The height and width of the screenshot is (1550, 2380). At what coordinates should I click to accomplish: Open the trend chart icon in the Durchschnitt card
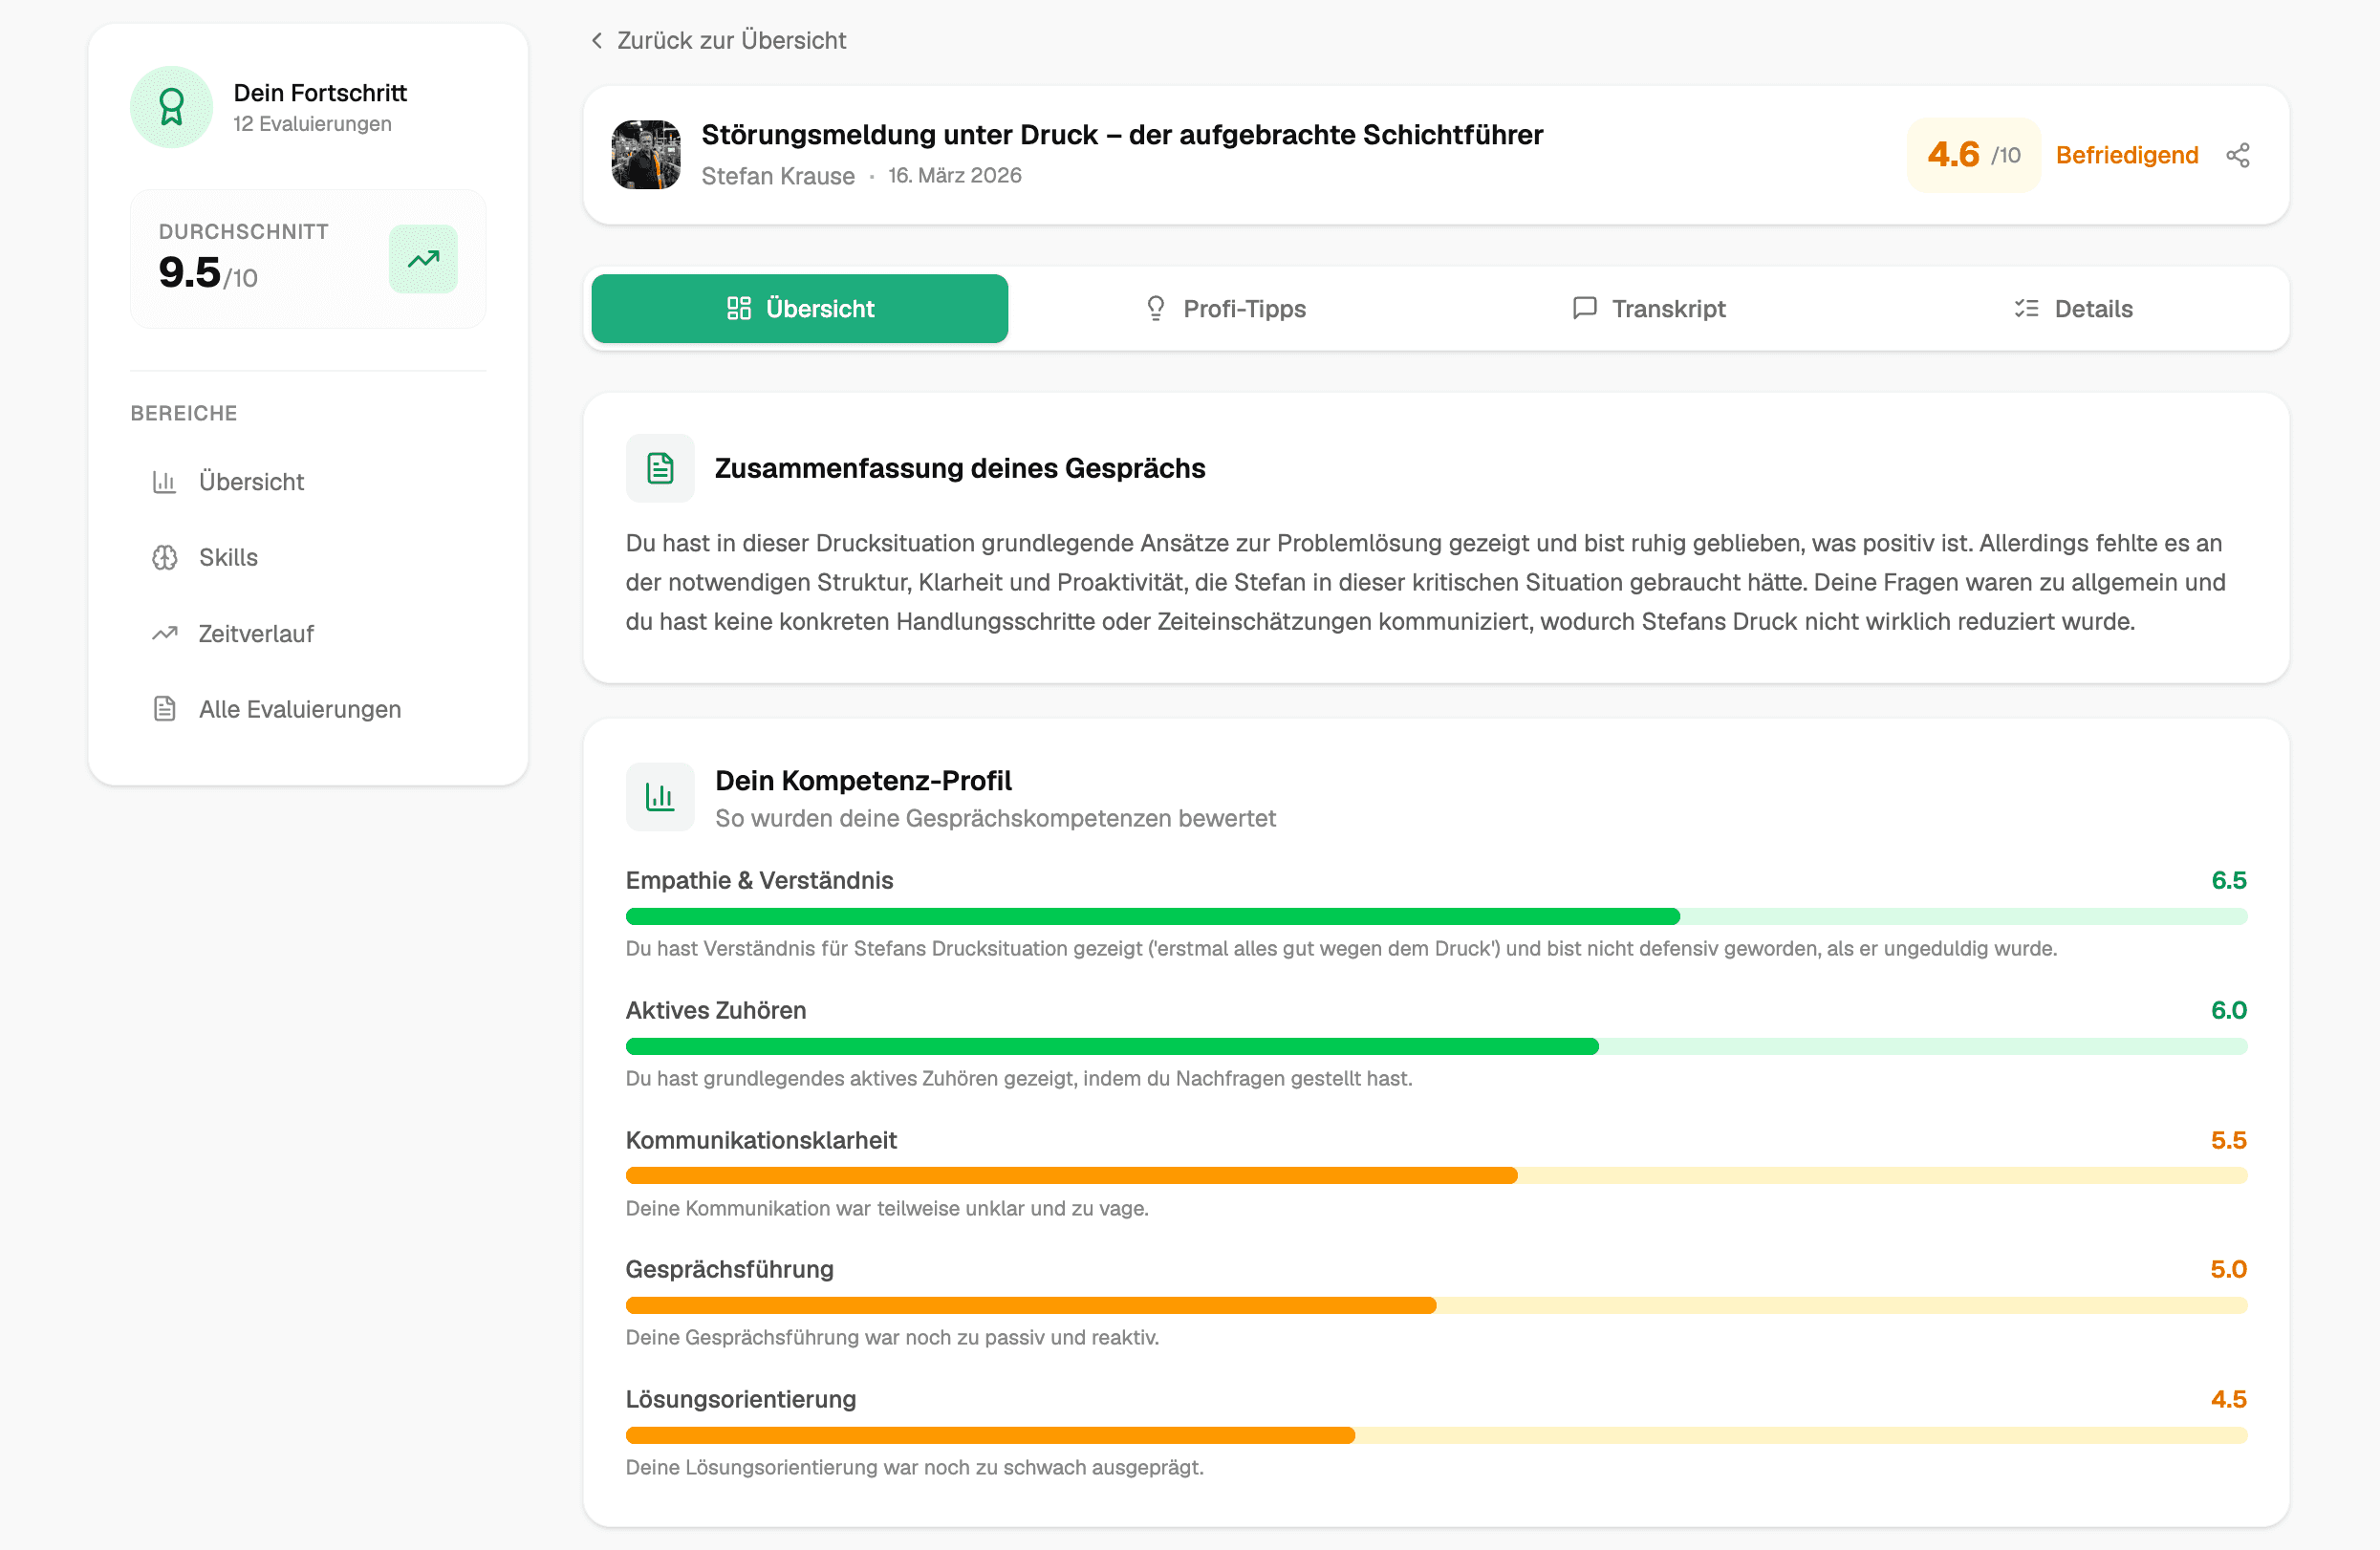(x=423, y=258)
